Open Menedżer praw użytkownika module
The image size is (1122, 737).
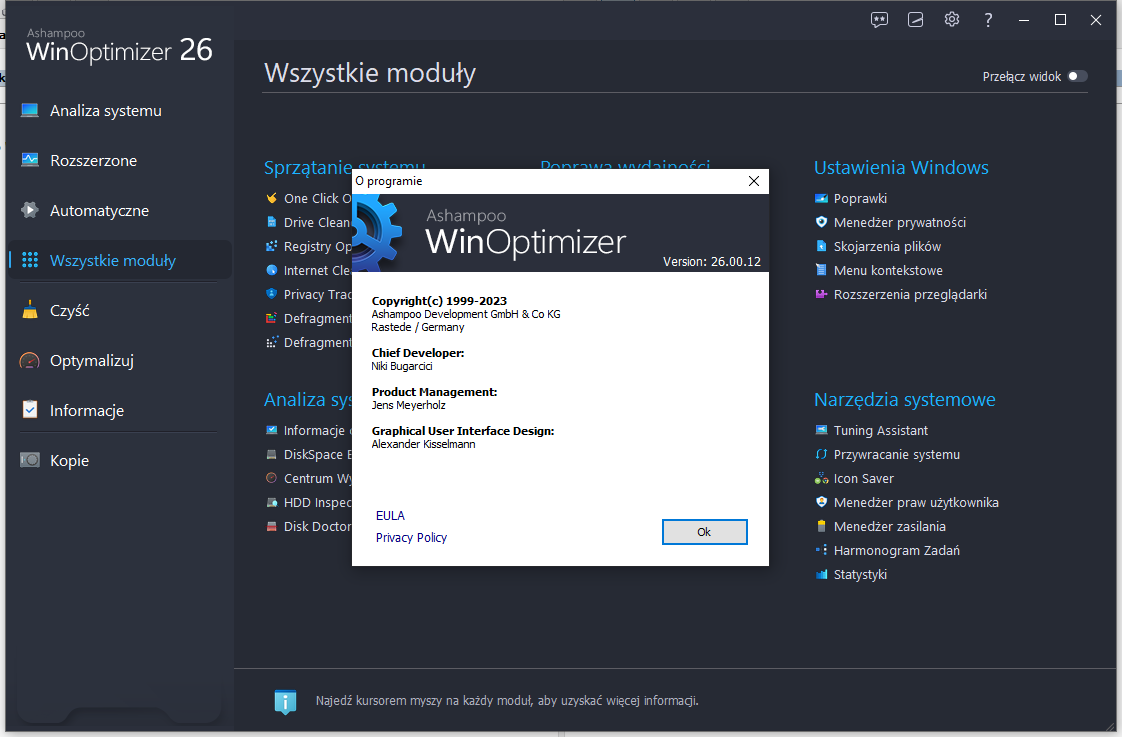click(916, 503)
